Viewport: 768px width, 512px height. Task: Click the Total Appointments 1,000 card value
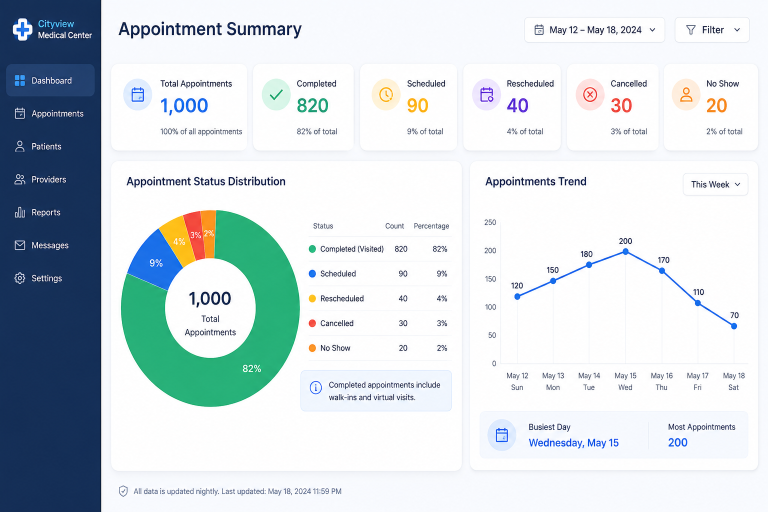(x=184, y=106)
